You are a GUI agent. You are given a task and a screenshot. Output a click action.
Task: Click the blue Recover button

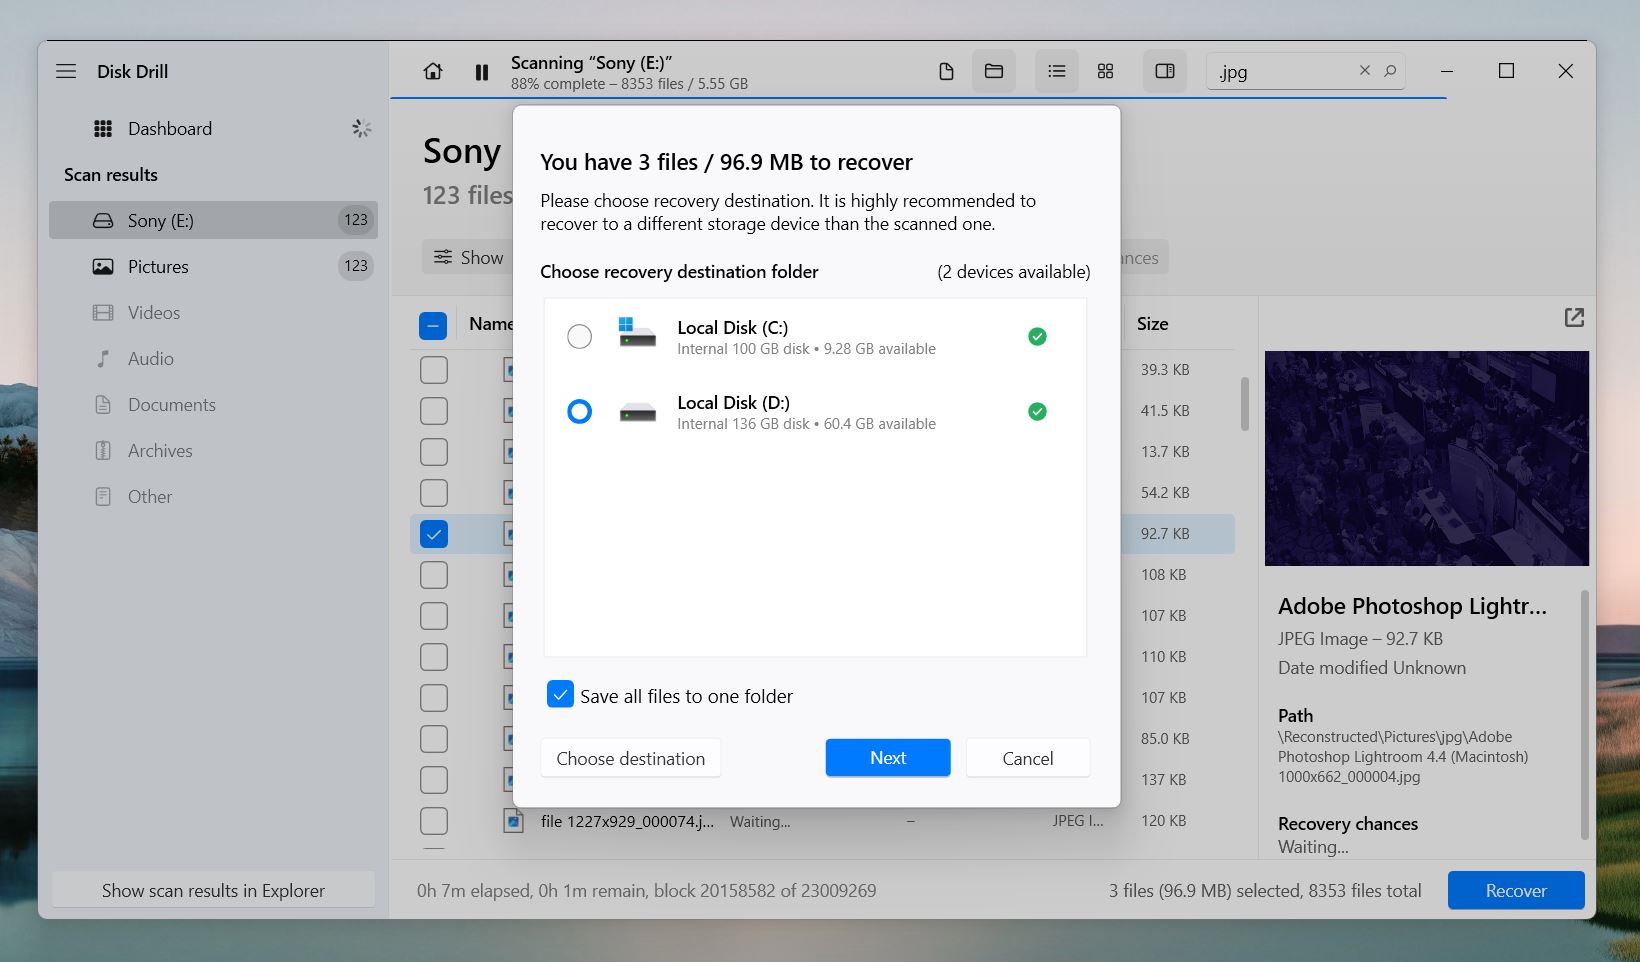(x=1516, y=890)
